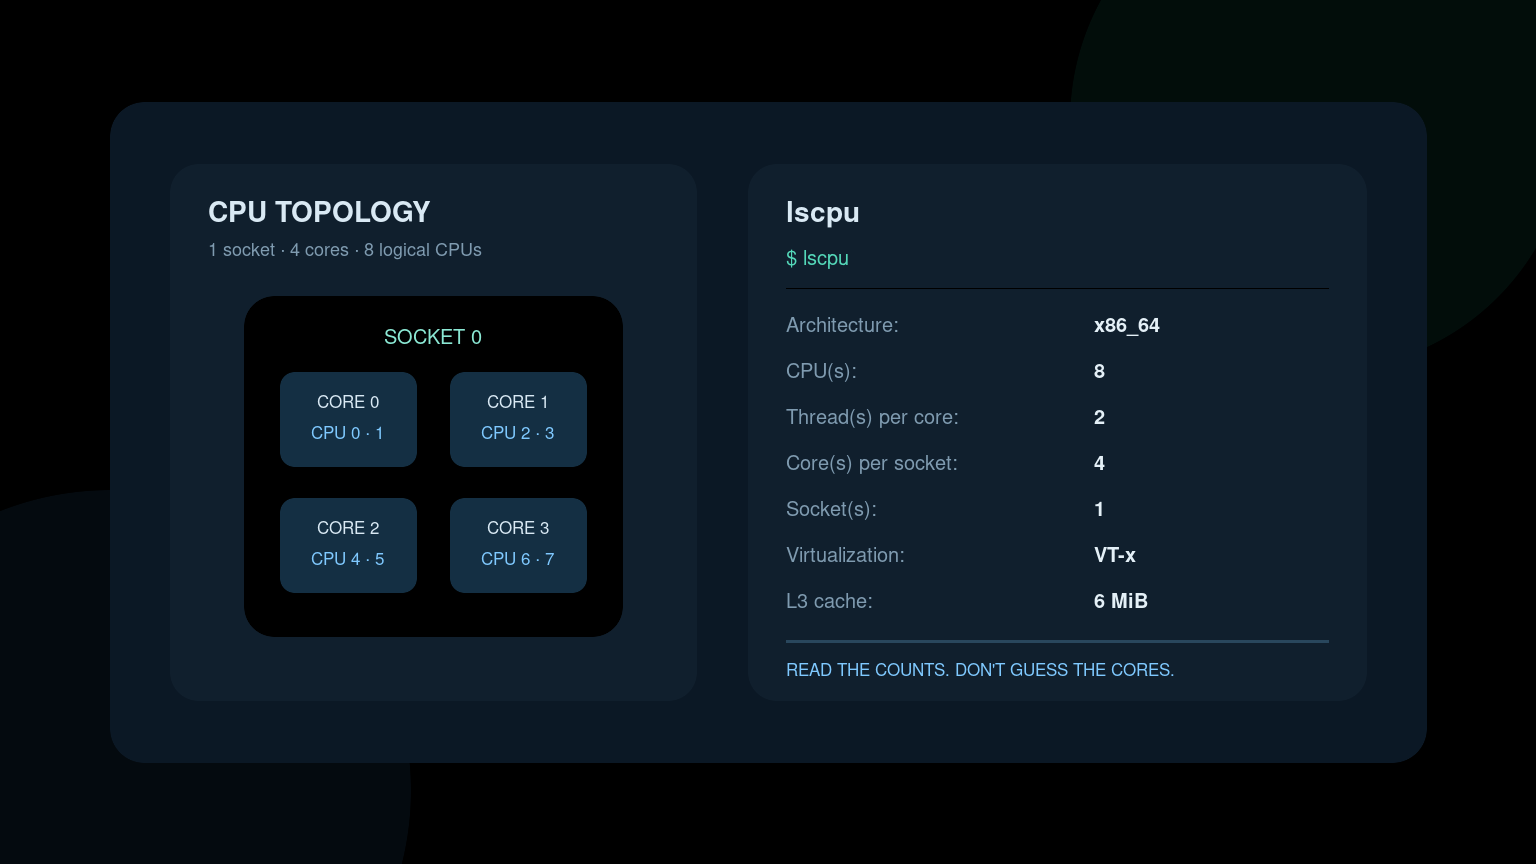Click the 'Virtualization:' label
This screenshot has height=864, width=1536.
(845, 555)
